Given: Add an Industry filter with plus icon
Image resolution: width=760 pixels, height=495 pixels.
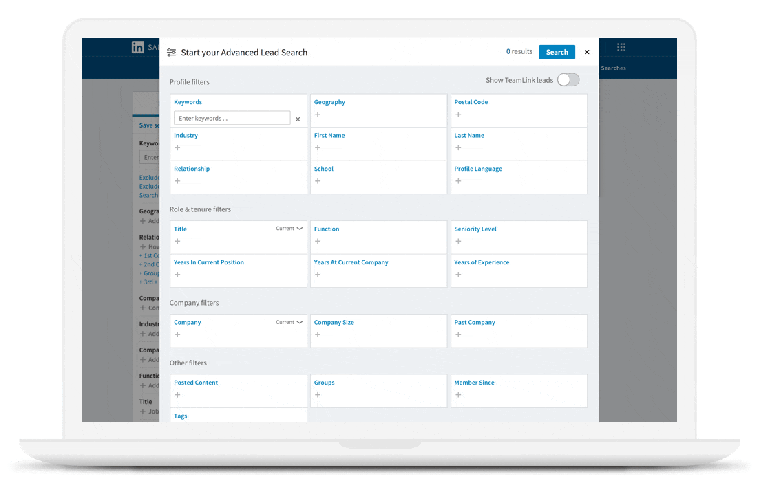Looking at the screenshot, I should click(177, 148).
